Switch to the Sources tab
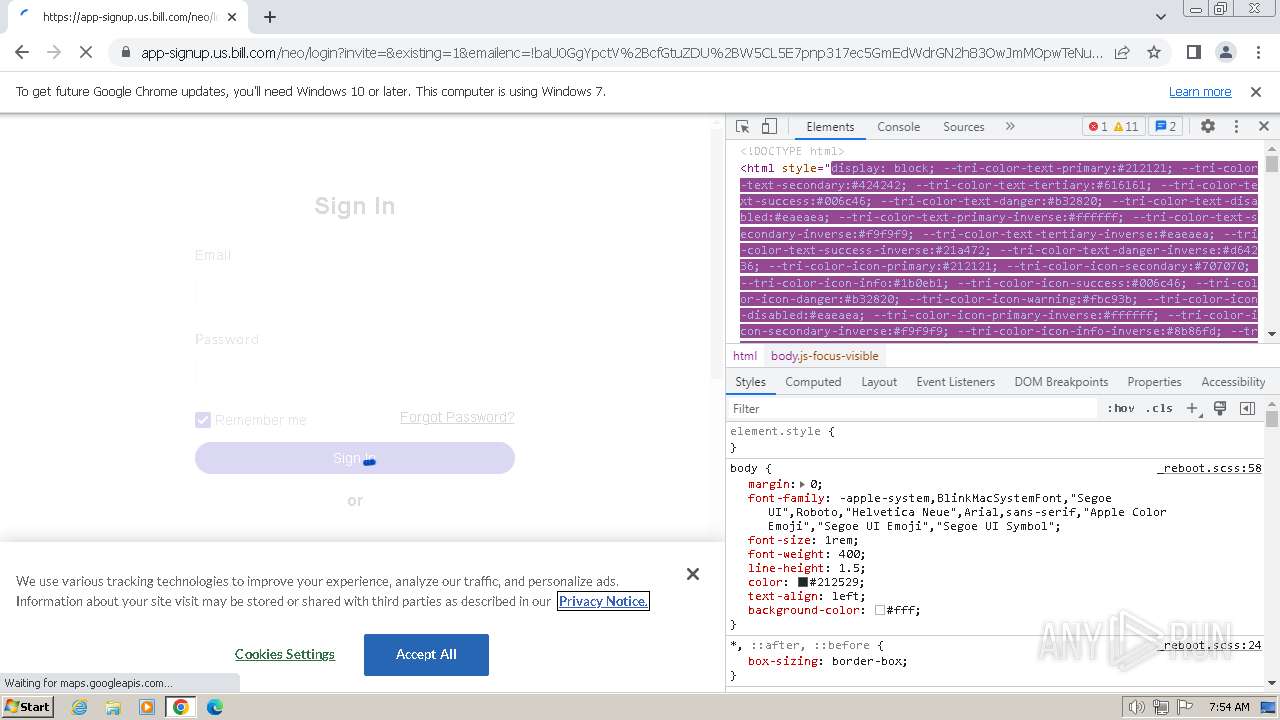Viewport: 1280px width, 720px height. click(x=964, y=127)
